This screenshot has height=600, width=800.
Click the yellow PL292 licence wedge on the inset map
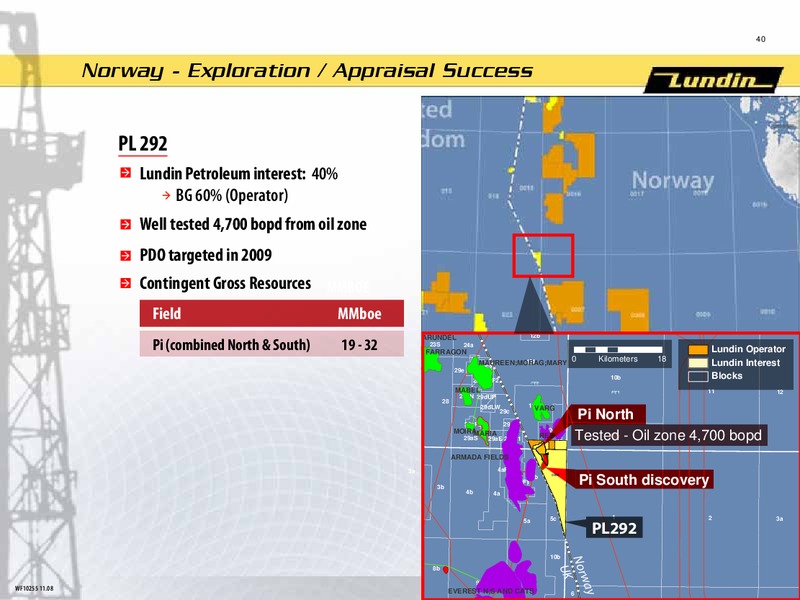[557, 485]
